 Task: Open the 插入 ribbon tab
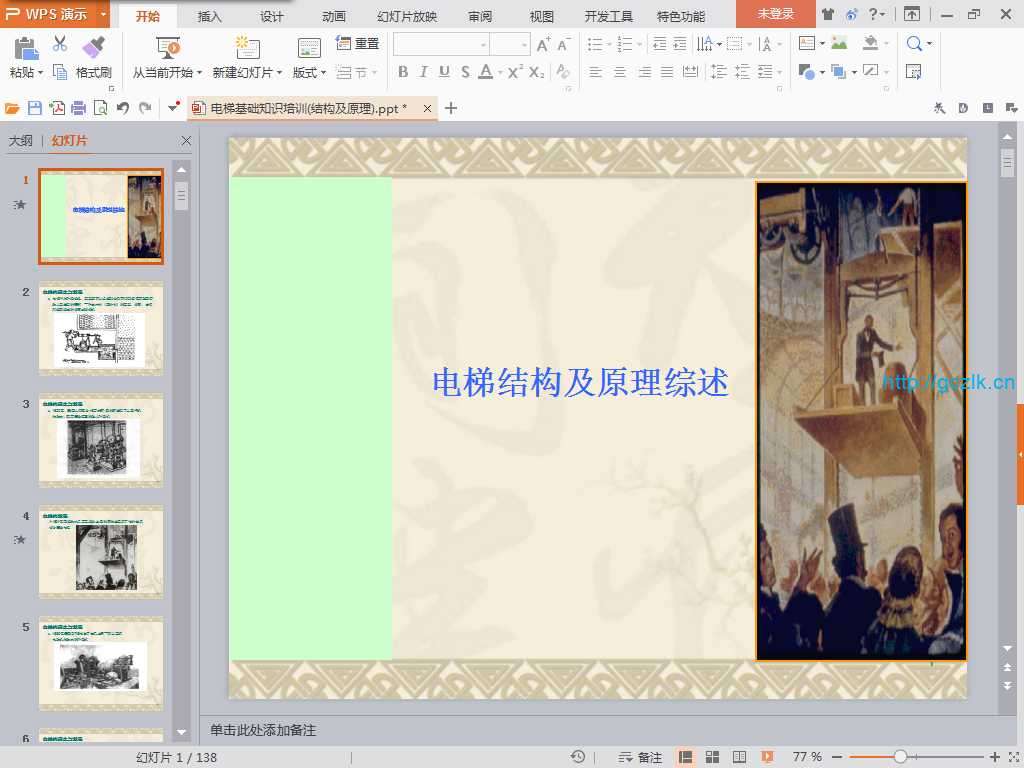(210, 16)
